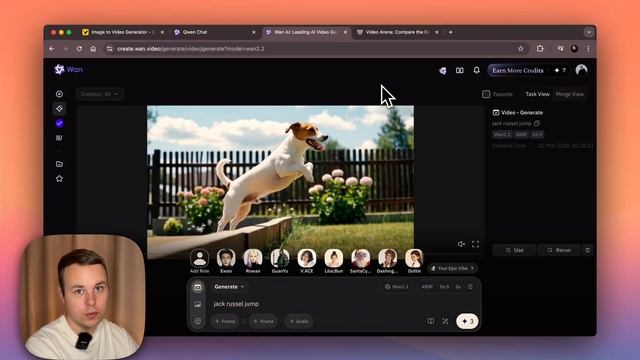Click the Wan logo
The image size is (640, 360).
tap(69, 69)
